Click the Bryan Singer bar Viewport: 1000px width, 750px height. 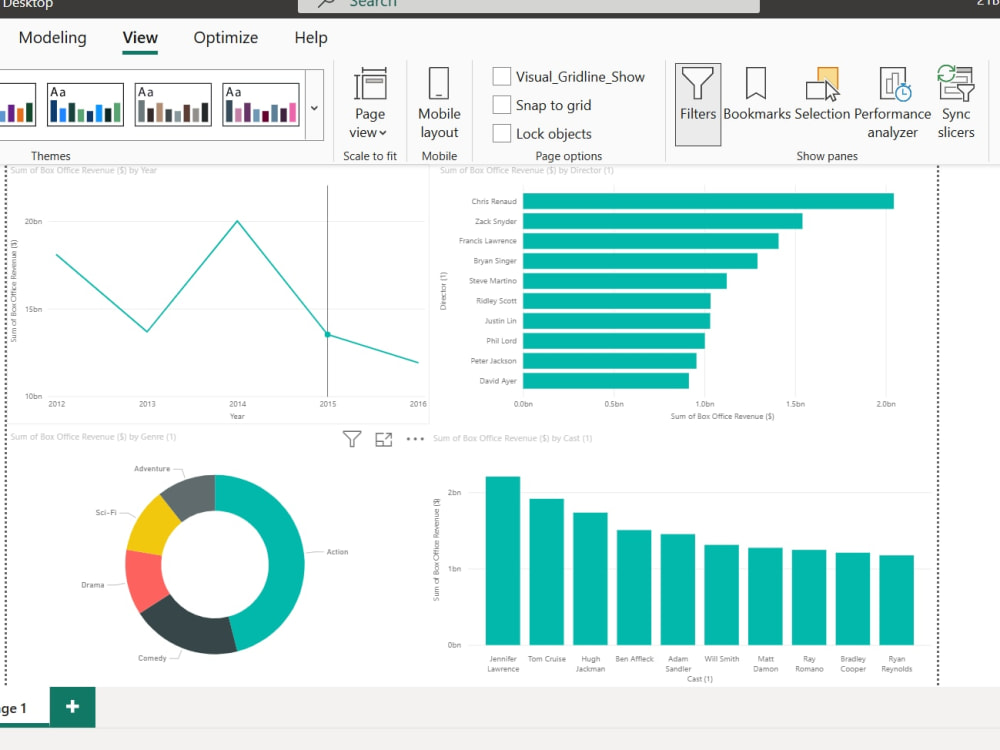click(640, 261)
